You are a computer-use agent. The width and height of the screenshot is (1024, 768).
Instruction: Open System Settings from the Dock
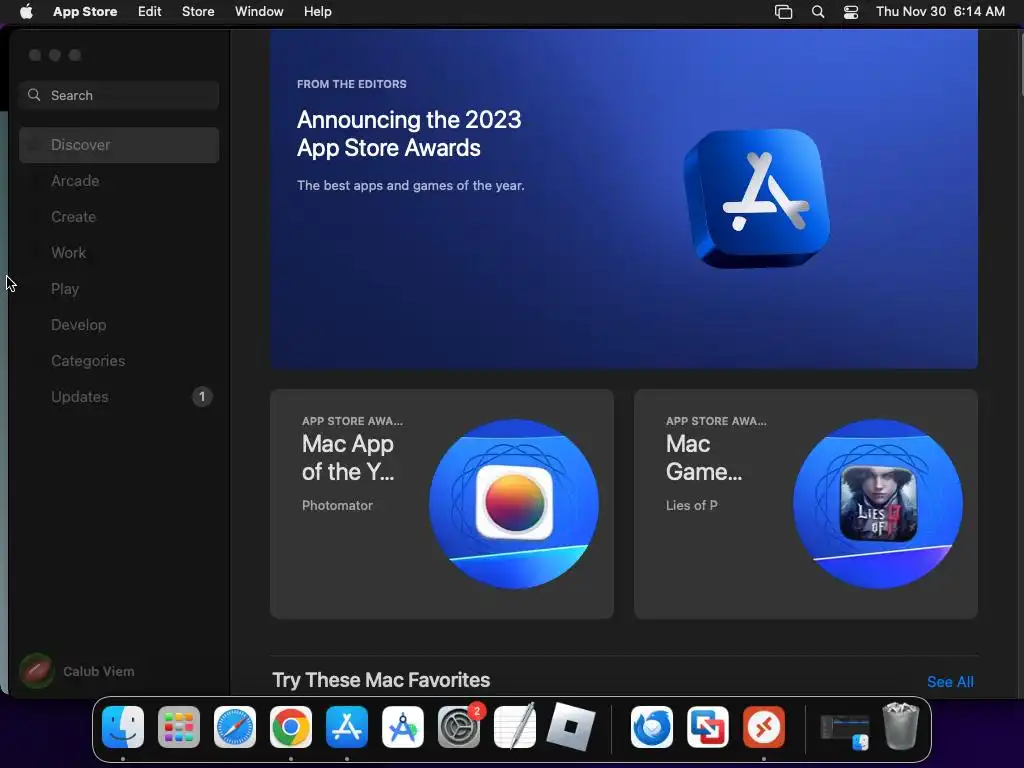(x=458, y=727)
